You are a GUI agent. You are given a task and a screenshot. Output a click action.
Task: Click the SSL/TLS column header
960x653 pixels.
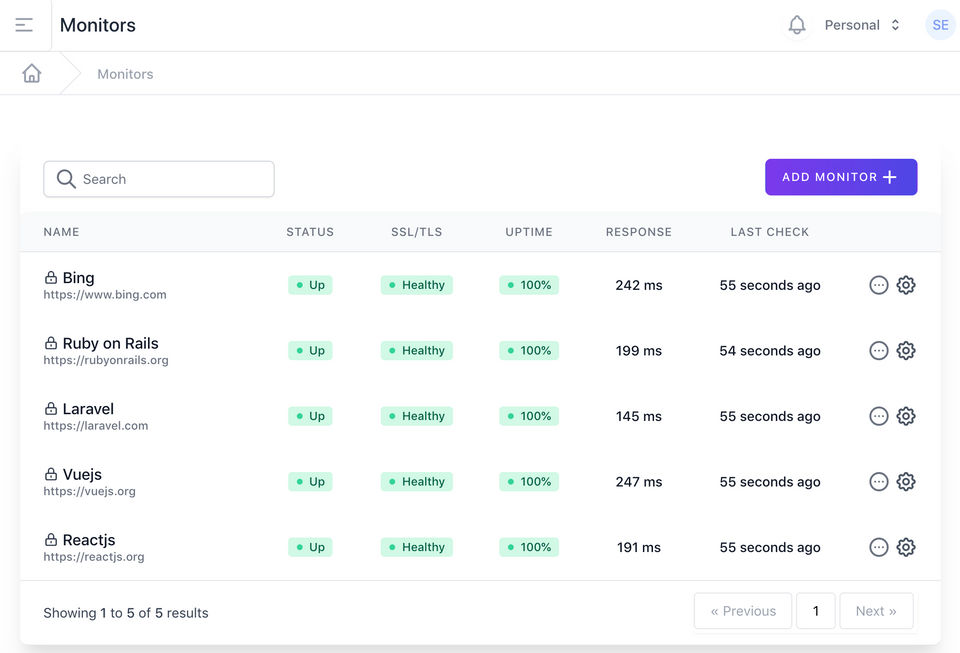[x=416, y=232]
